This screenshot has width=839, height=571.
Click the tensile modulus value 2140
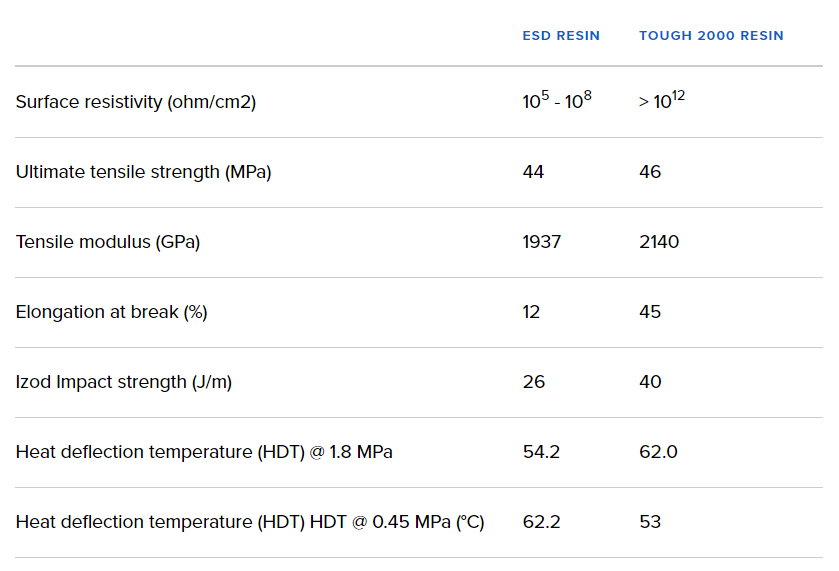tap(659, 242)
